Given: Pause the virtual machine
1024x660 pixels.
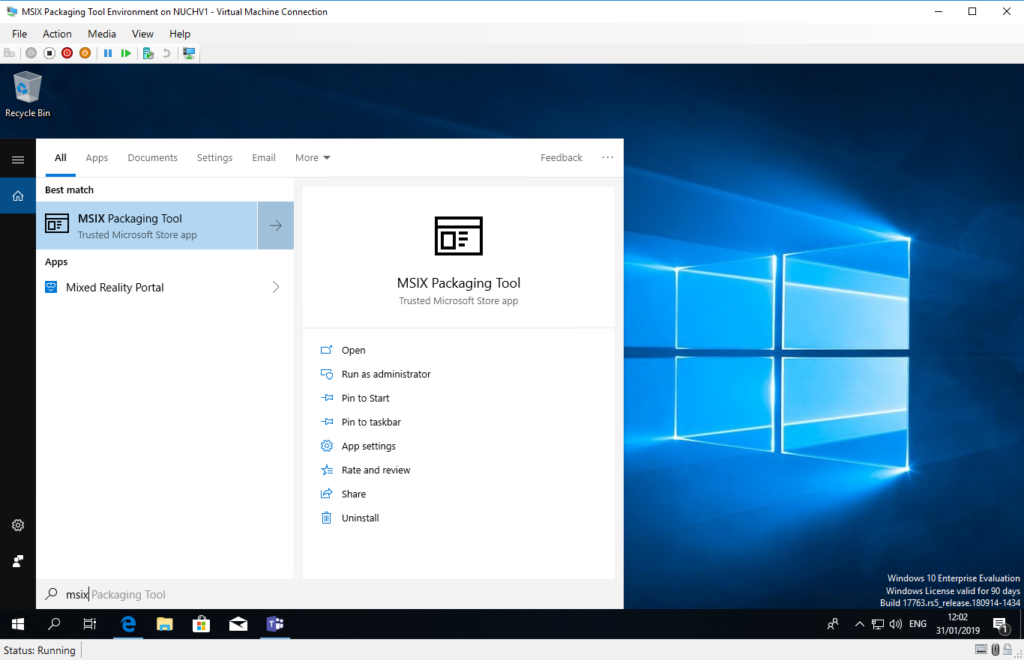Looking at the screenshot, I should (x=108, y=53).
